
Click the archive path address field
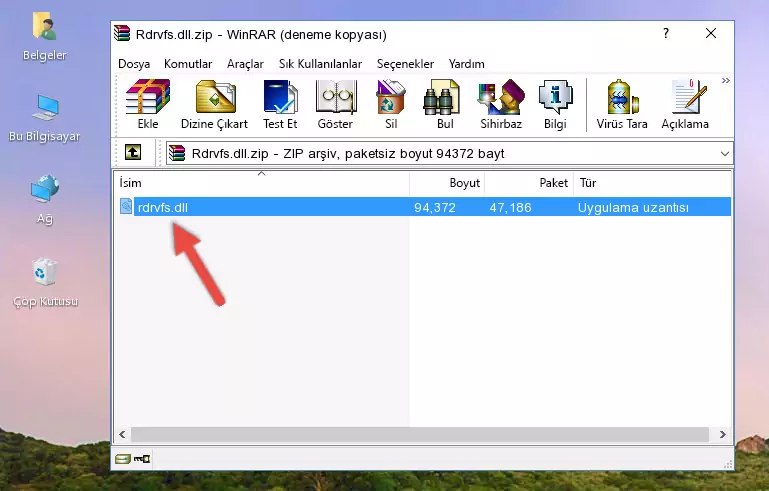(x=449, y=154)
